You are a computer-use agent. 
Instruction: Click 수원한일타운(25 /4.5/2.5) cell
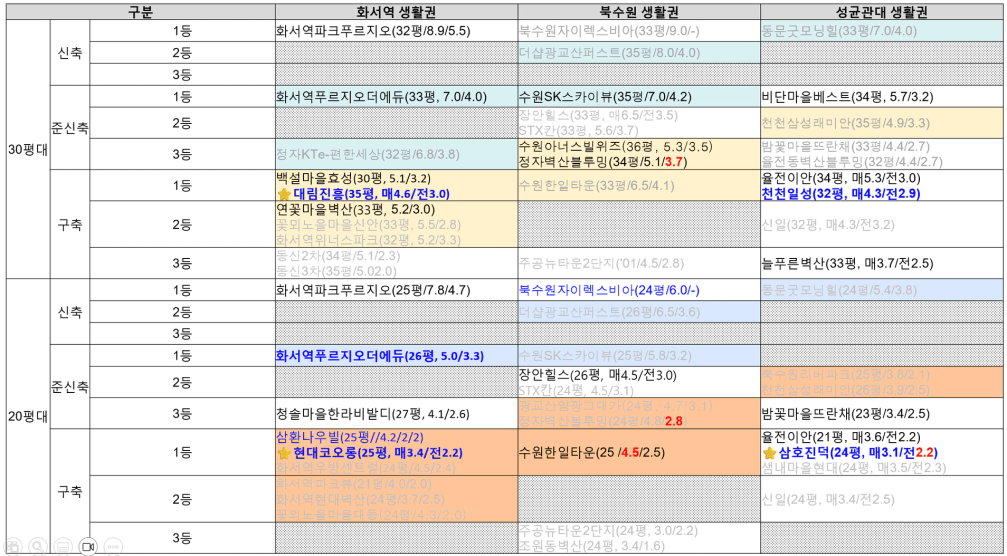click(639, 452)
